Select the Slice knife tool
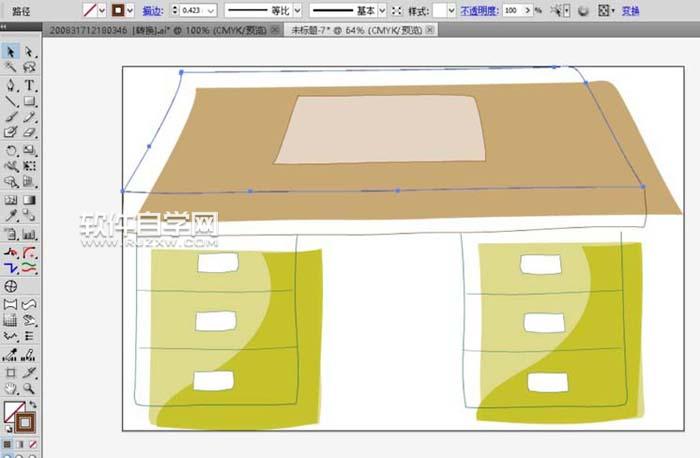 point(29,372)
